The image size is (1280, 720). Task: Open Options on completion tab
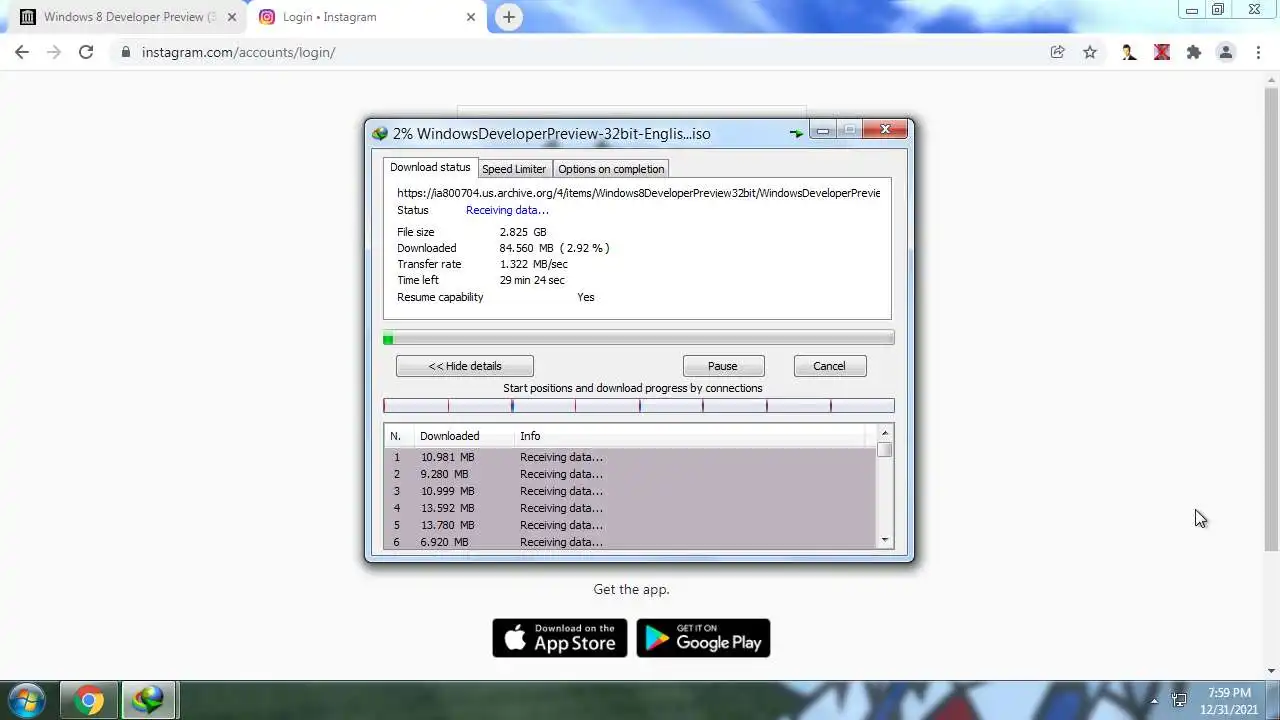point(611,169)
